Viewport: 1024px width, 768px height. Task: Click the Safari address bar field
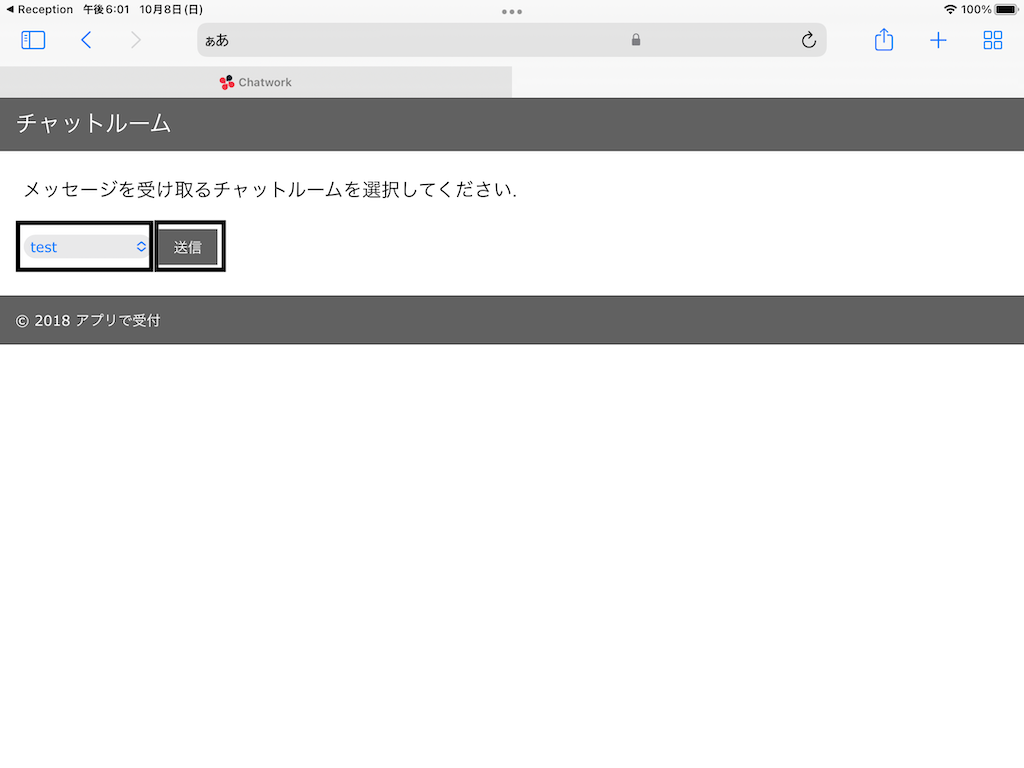click(420, 40)
